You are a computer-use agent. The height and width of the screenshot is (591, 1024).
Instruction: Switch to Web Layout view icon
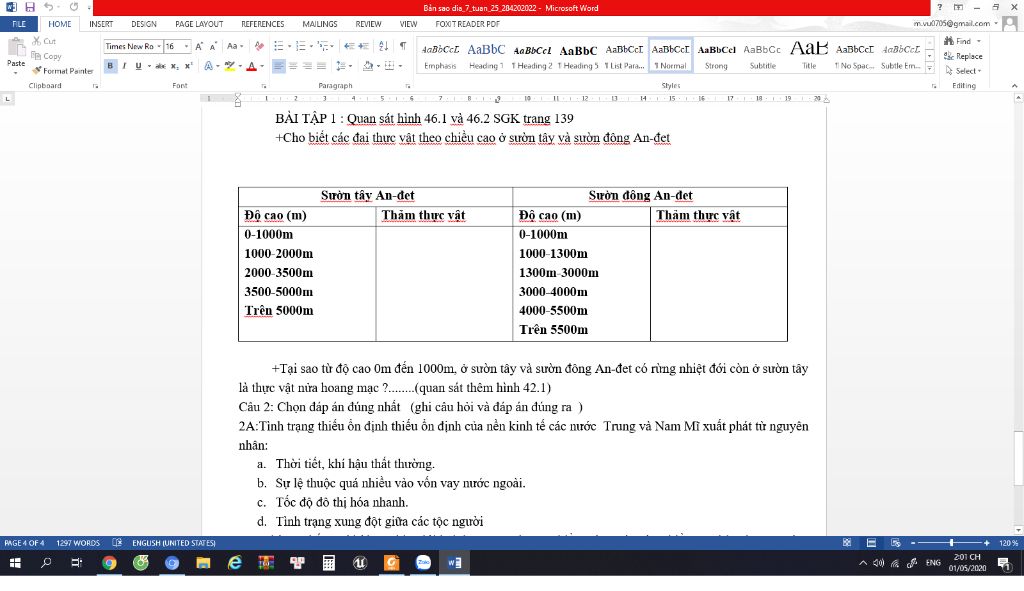click(895, 543)
